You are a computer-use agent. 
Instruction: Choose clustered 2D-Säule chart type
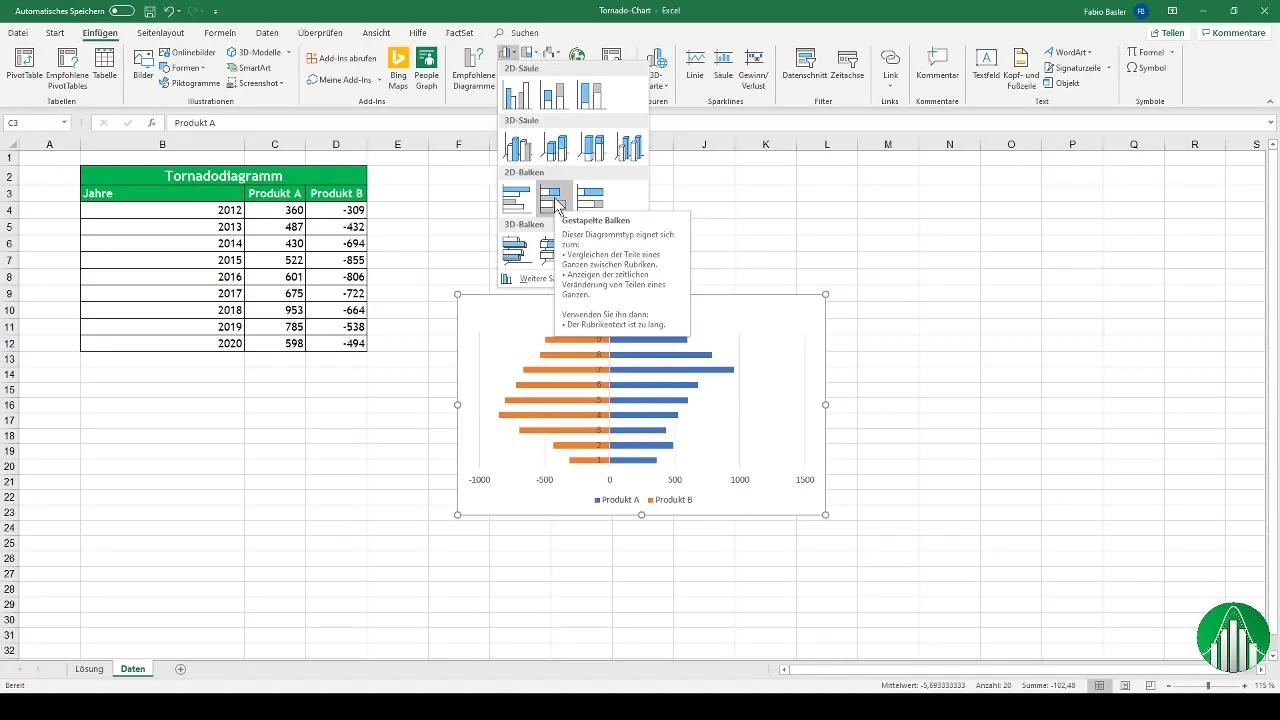[x=517, y=96]
